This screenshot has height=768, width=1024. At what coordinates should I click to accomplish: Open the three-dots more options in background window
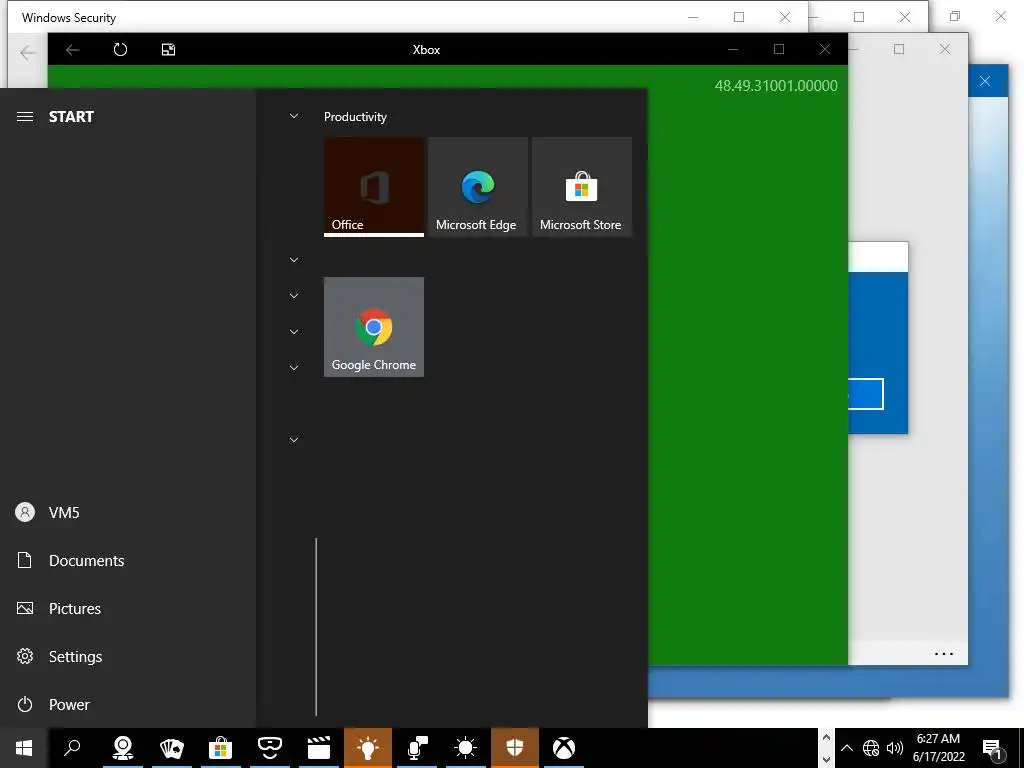tap(944, 653)
